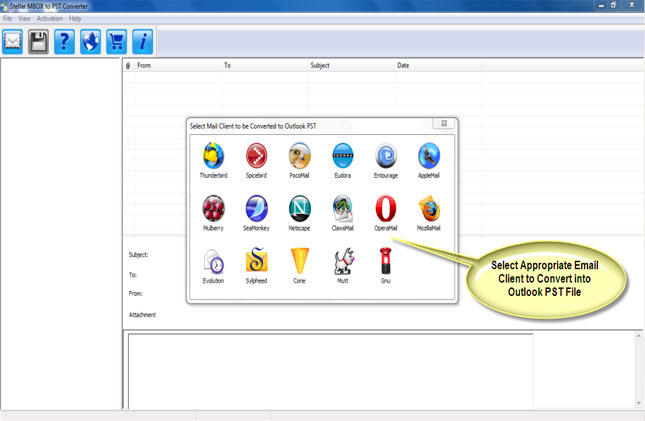Open the Help menu
The image size is (645, 421).
tap(75, 19)
